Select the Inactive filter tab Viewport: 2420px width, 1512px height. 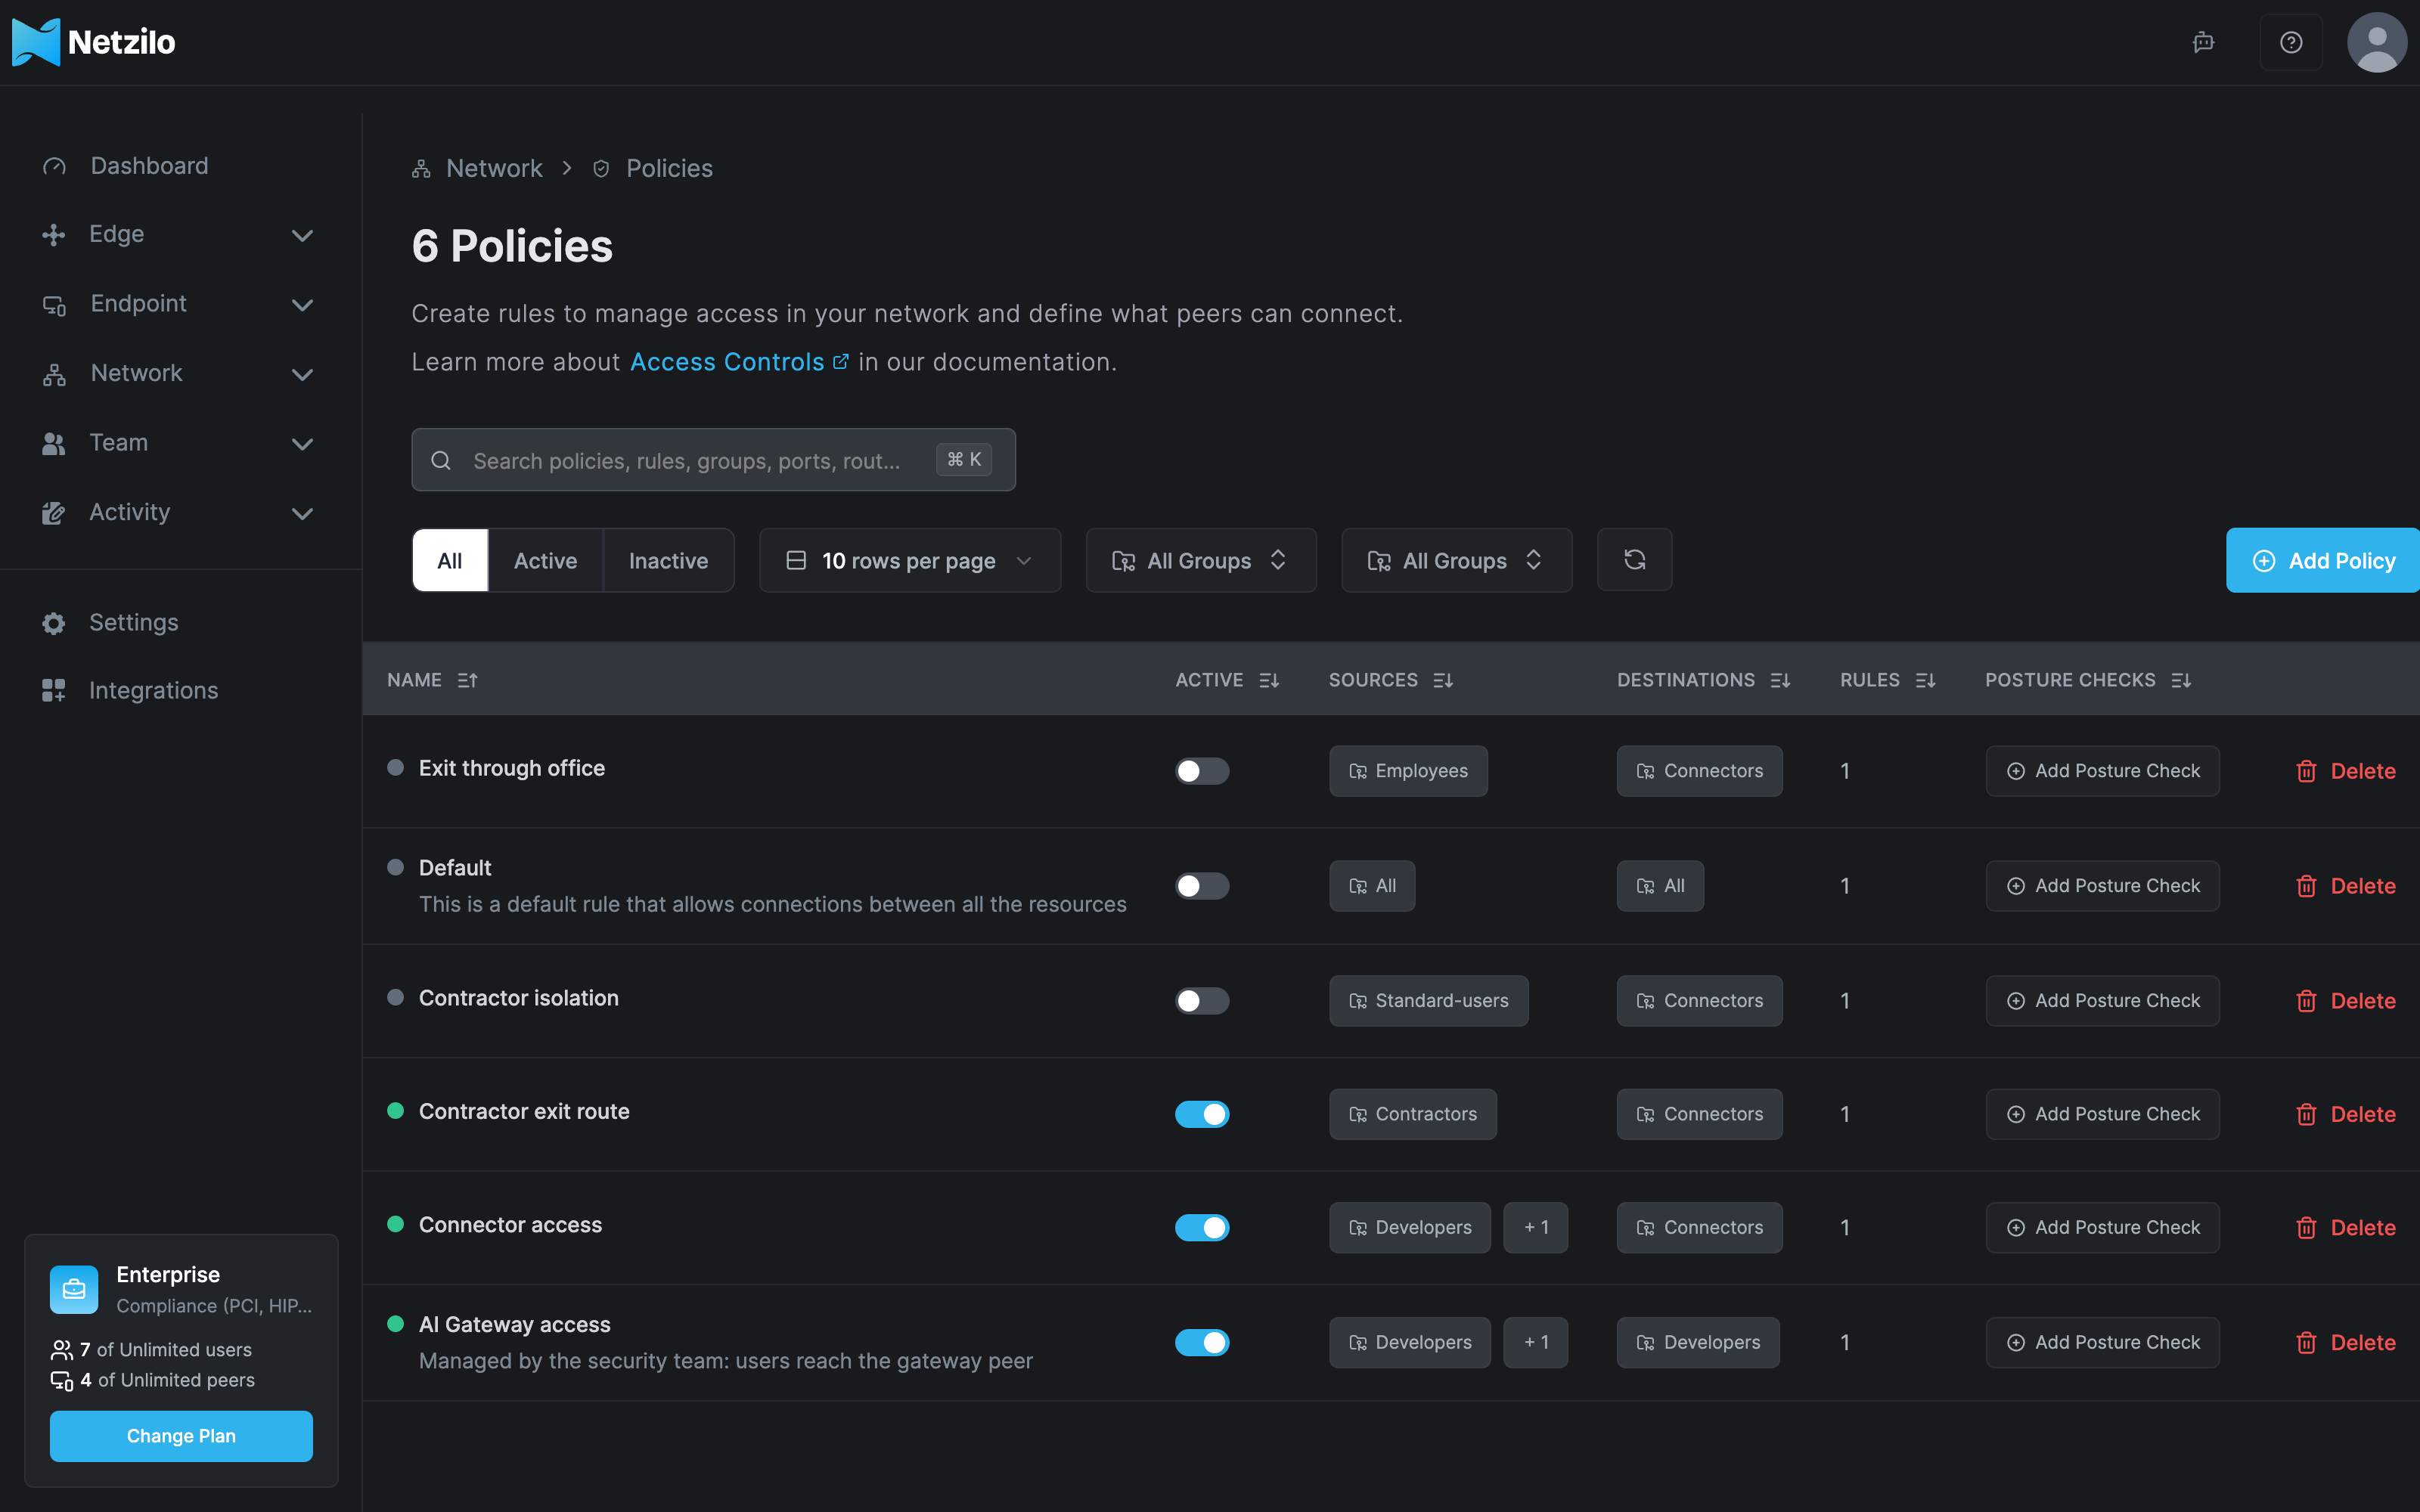(x=668, y=560)
